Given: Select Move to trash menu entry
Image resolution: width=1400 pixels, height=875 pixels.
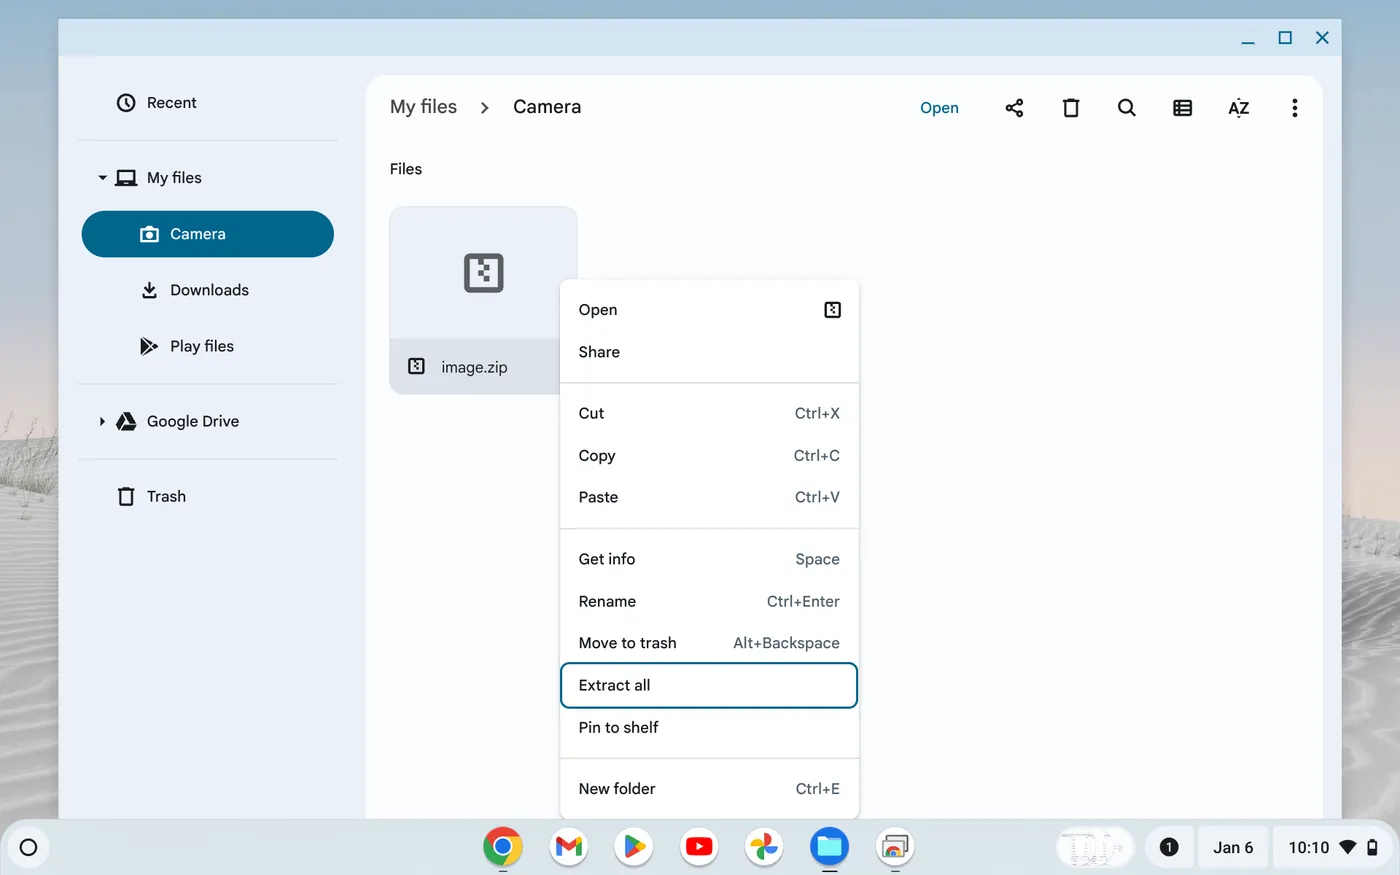Looking at the screenshot, I should pyautogui.click(x=709, y=644).
